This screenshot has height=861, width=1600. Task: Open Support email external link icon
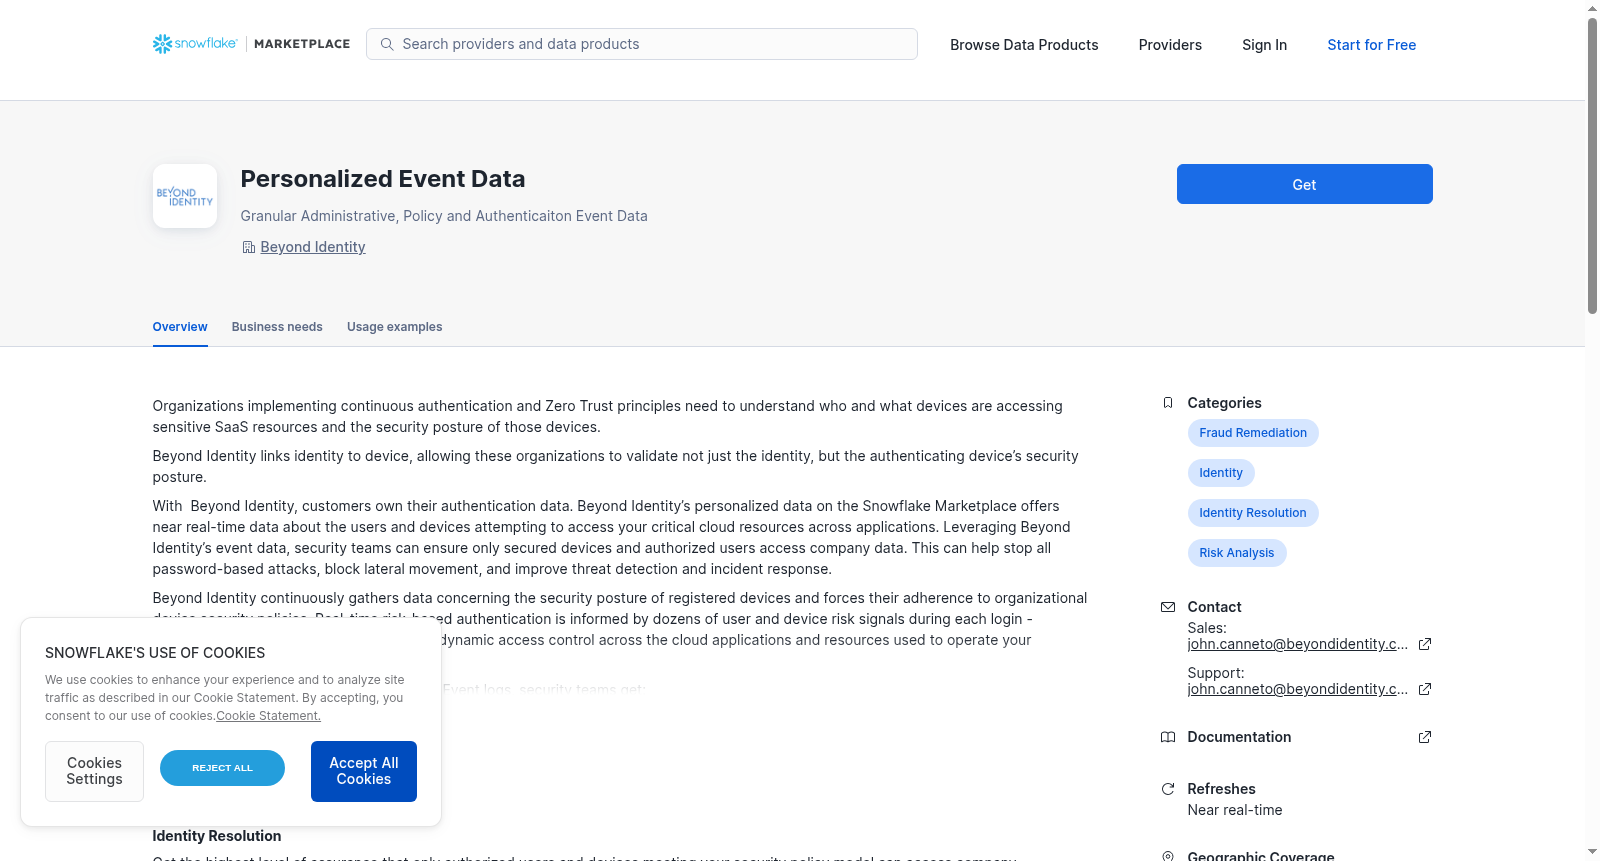pos(1425,689)
